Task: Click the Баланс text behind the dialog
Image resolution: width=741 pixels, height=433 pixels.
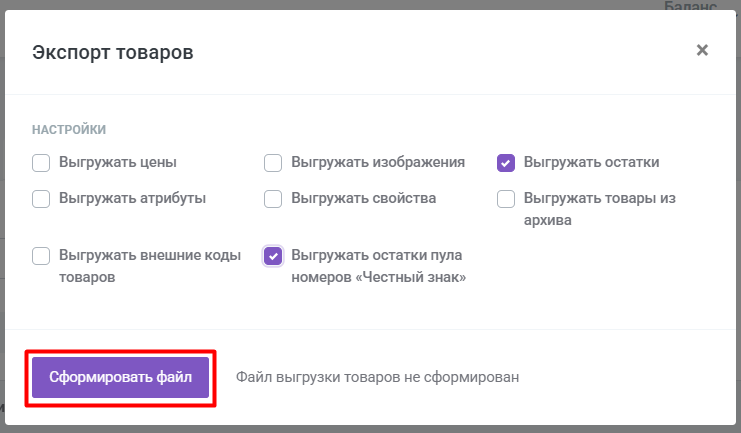Action: [x=690, y=6]
